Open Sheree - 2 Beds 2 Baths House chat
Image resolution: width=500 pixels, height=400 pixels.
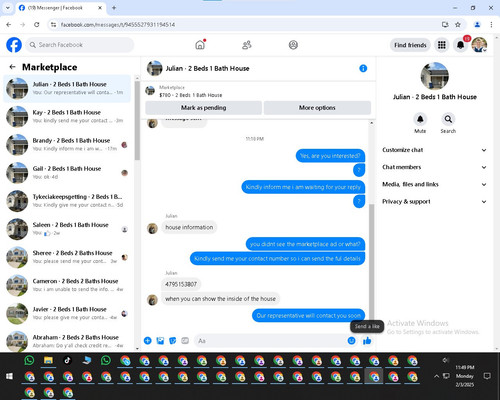67,257
